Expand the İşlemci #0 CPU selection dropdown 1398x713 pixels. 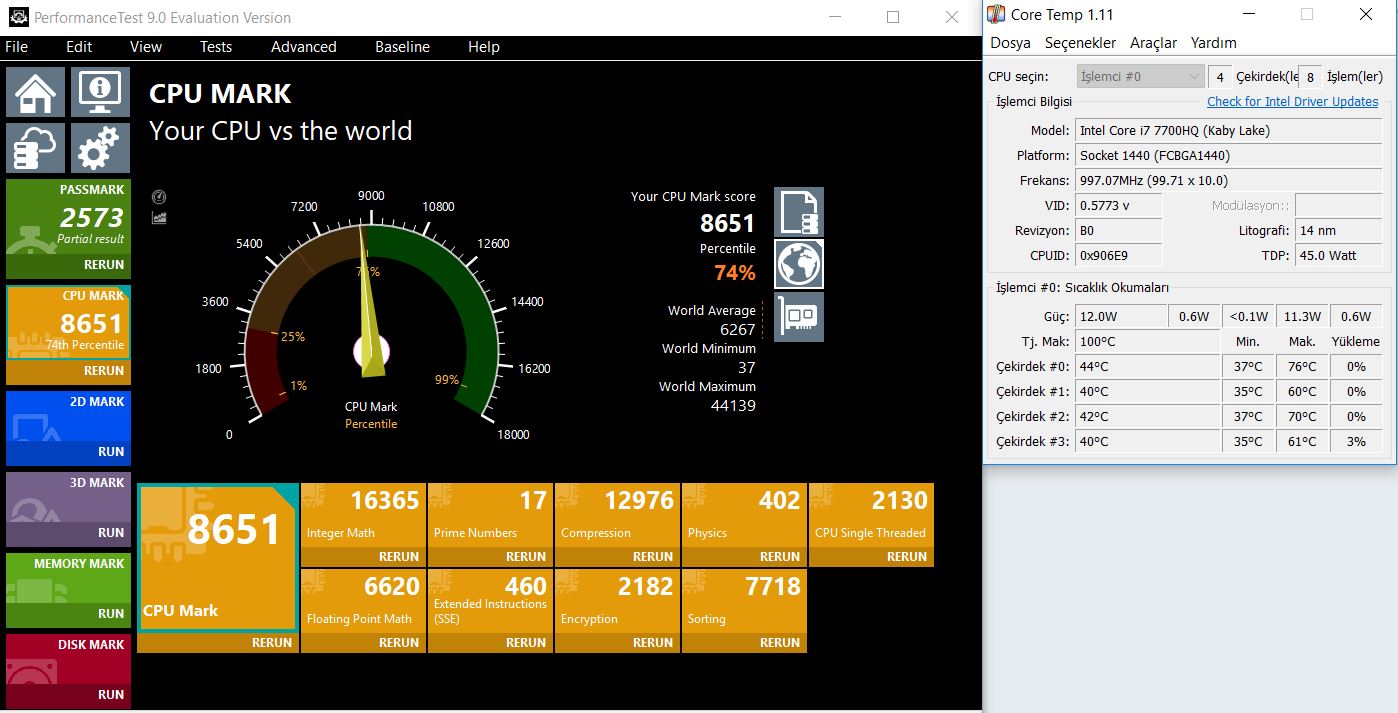1140,76
